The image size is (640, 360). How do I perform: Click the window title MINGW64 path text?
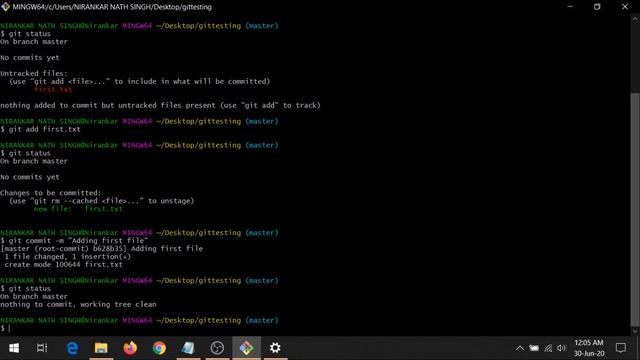point(112,7)
